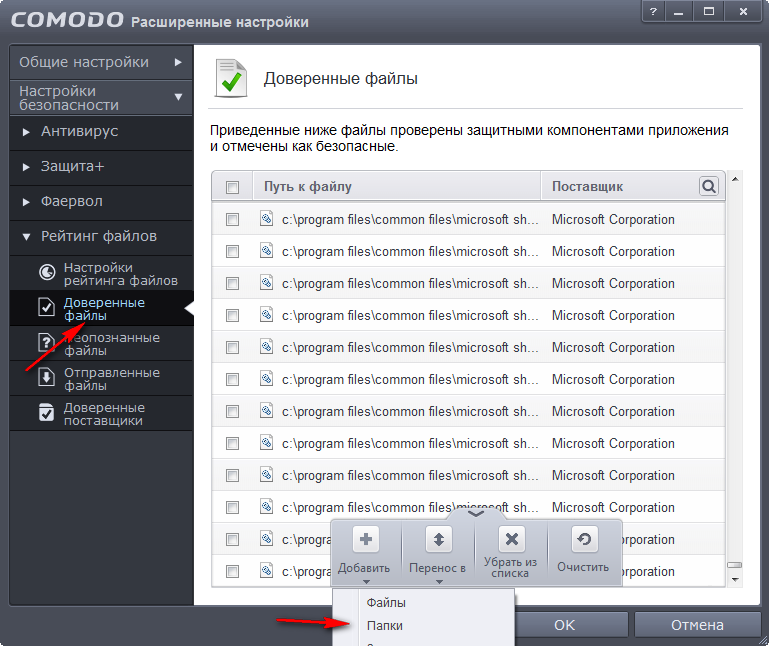Click the file icon in the seventh list row

[266, 411]
